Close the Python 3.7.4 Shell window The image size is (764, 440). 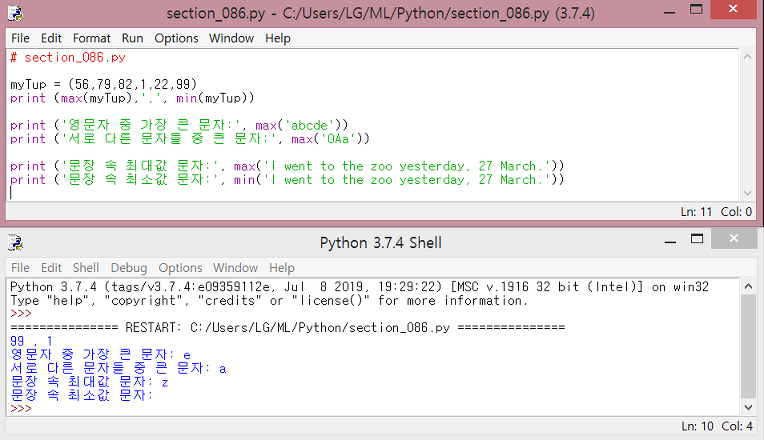[734, 238]
